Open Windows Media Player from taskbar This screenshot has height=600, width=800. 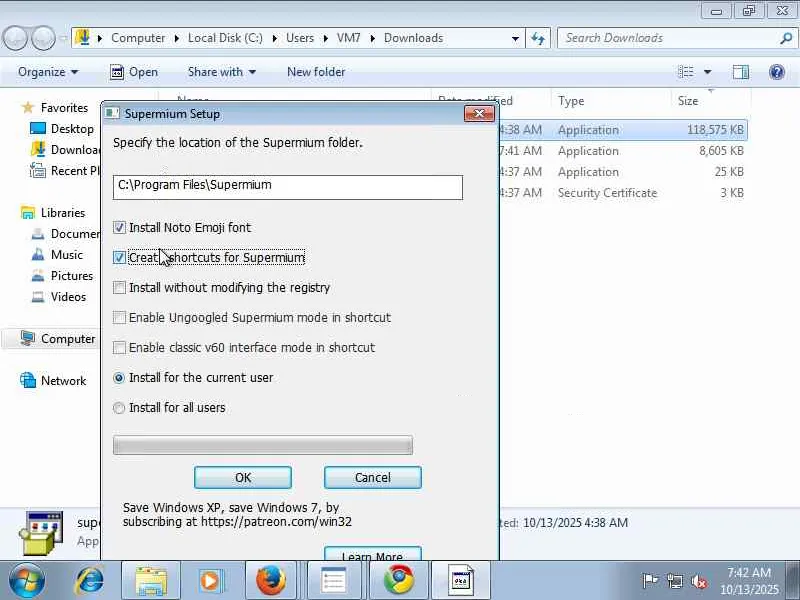(x=211, y=581)
